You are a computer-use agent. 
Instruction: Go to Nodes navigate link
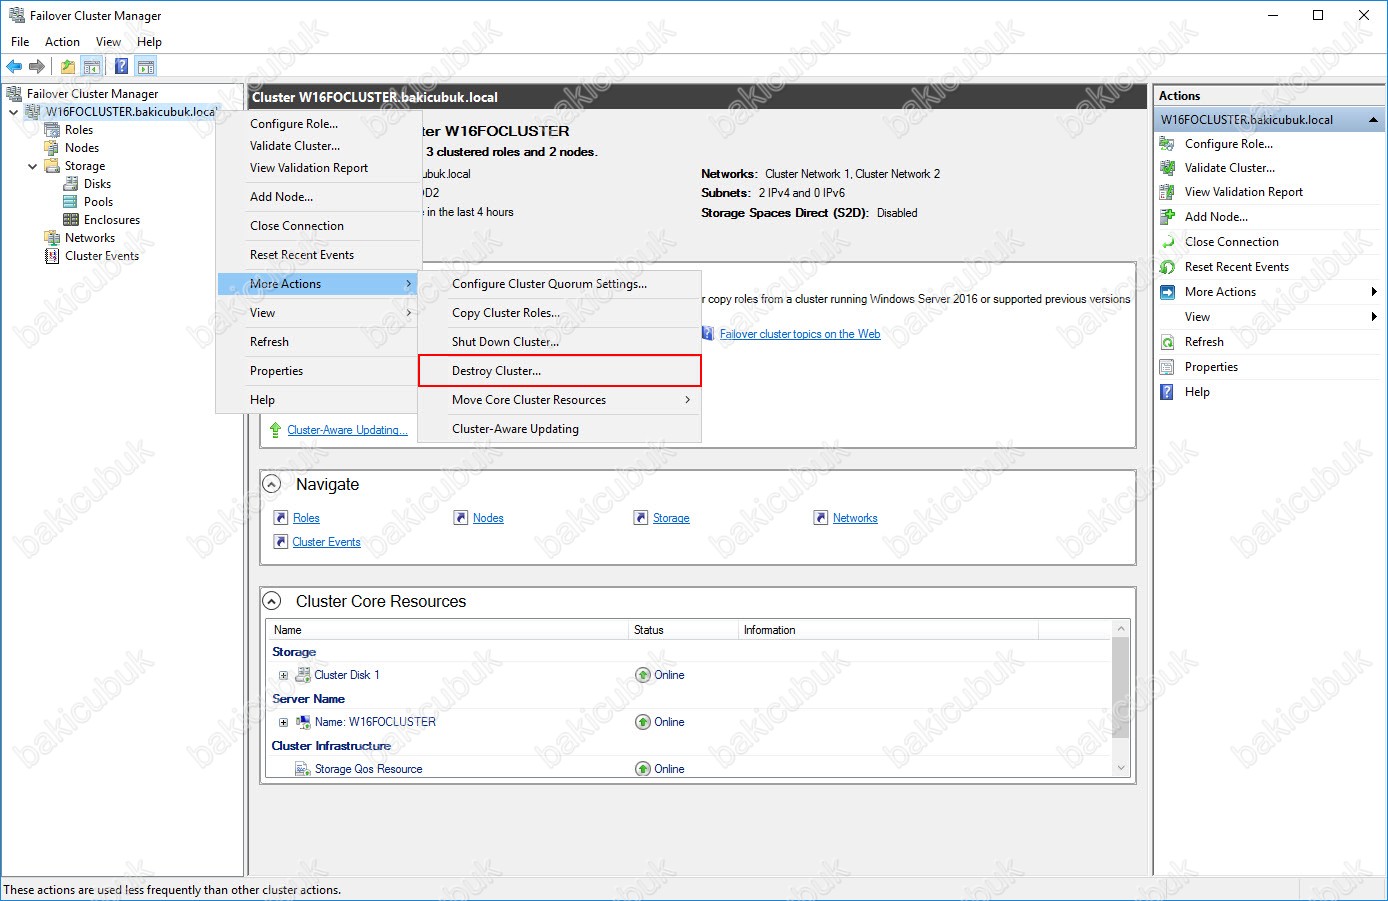click(488, 518)
